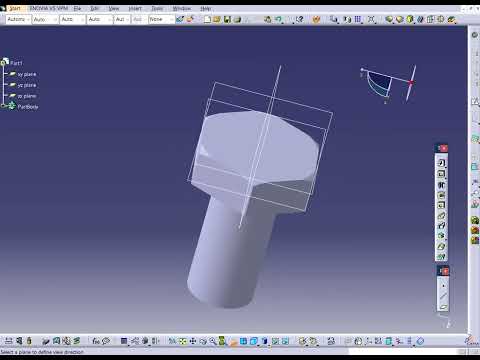Open the Automatic fill color dropdown

19,19
